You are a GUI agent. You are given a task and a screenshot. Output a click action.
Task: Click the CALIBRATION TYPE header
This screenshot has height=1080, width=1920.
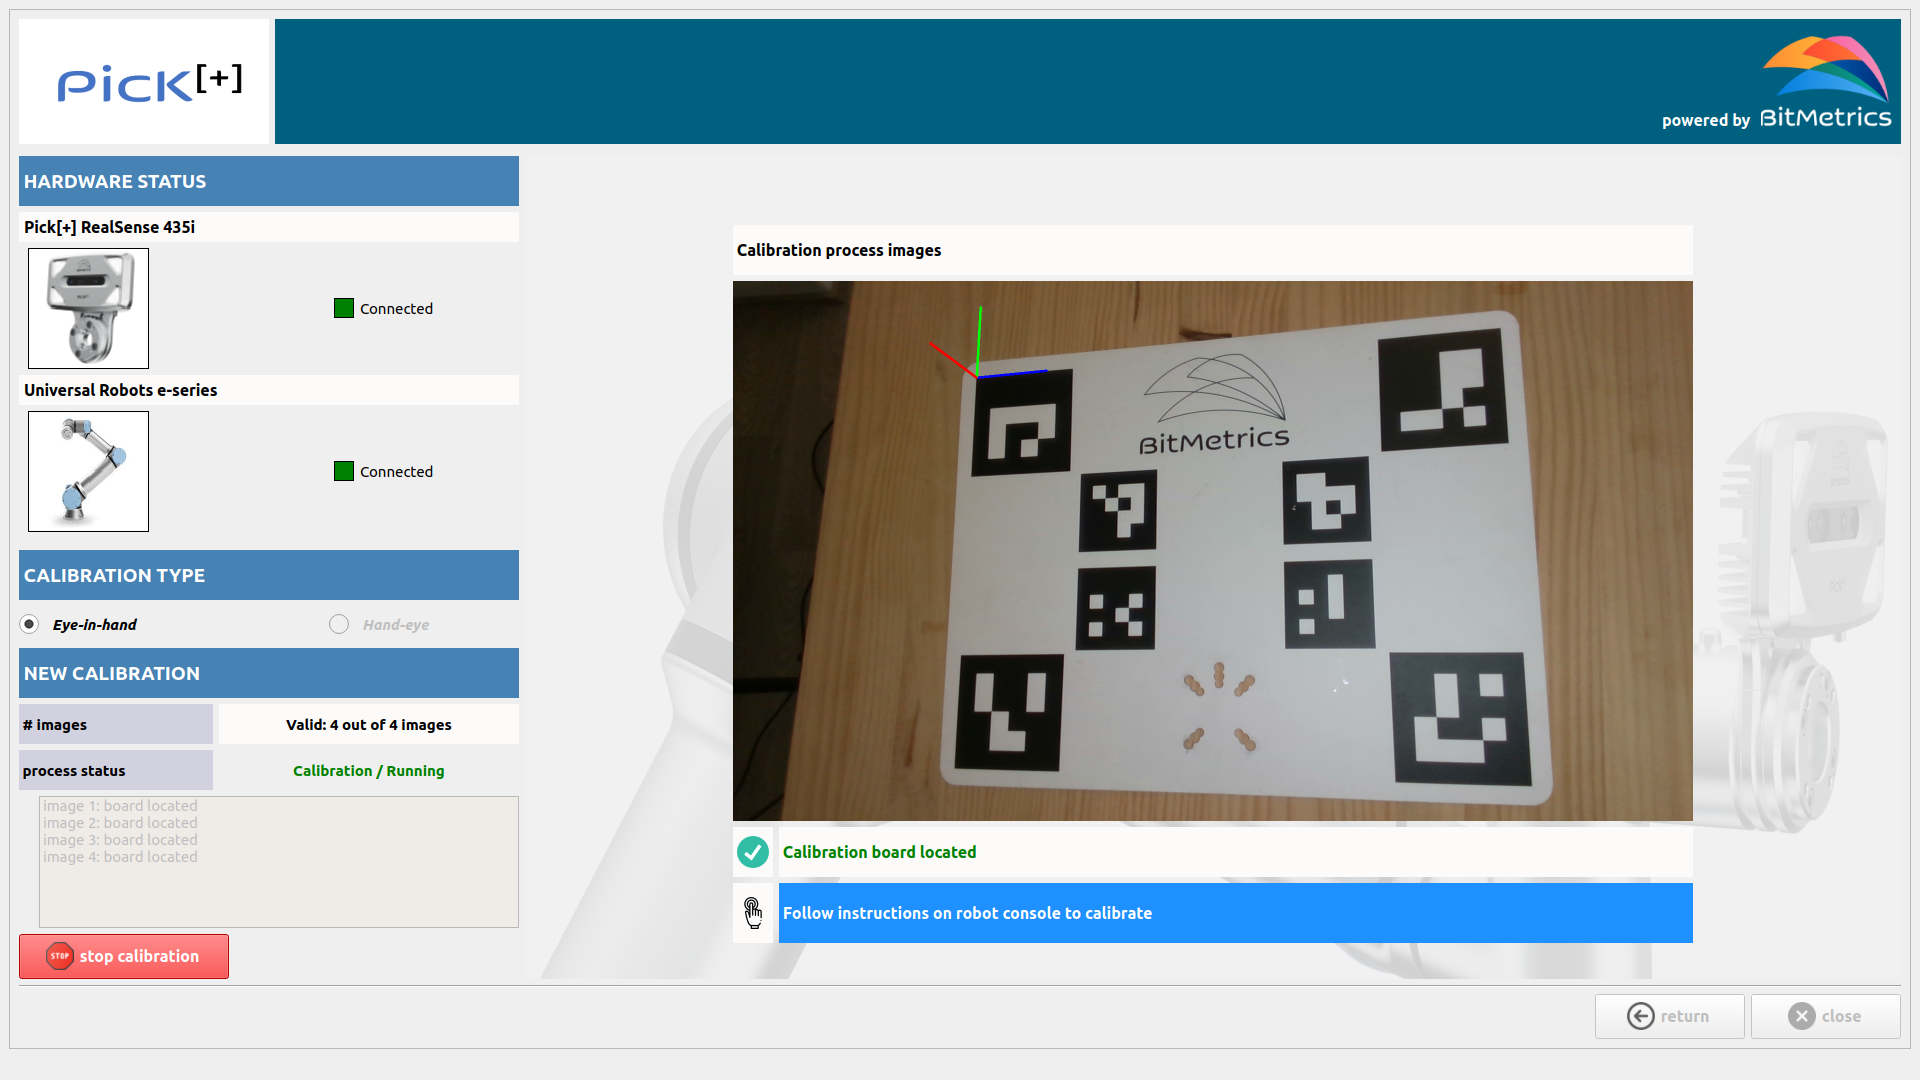(x=269, y=575)
